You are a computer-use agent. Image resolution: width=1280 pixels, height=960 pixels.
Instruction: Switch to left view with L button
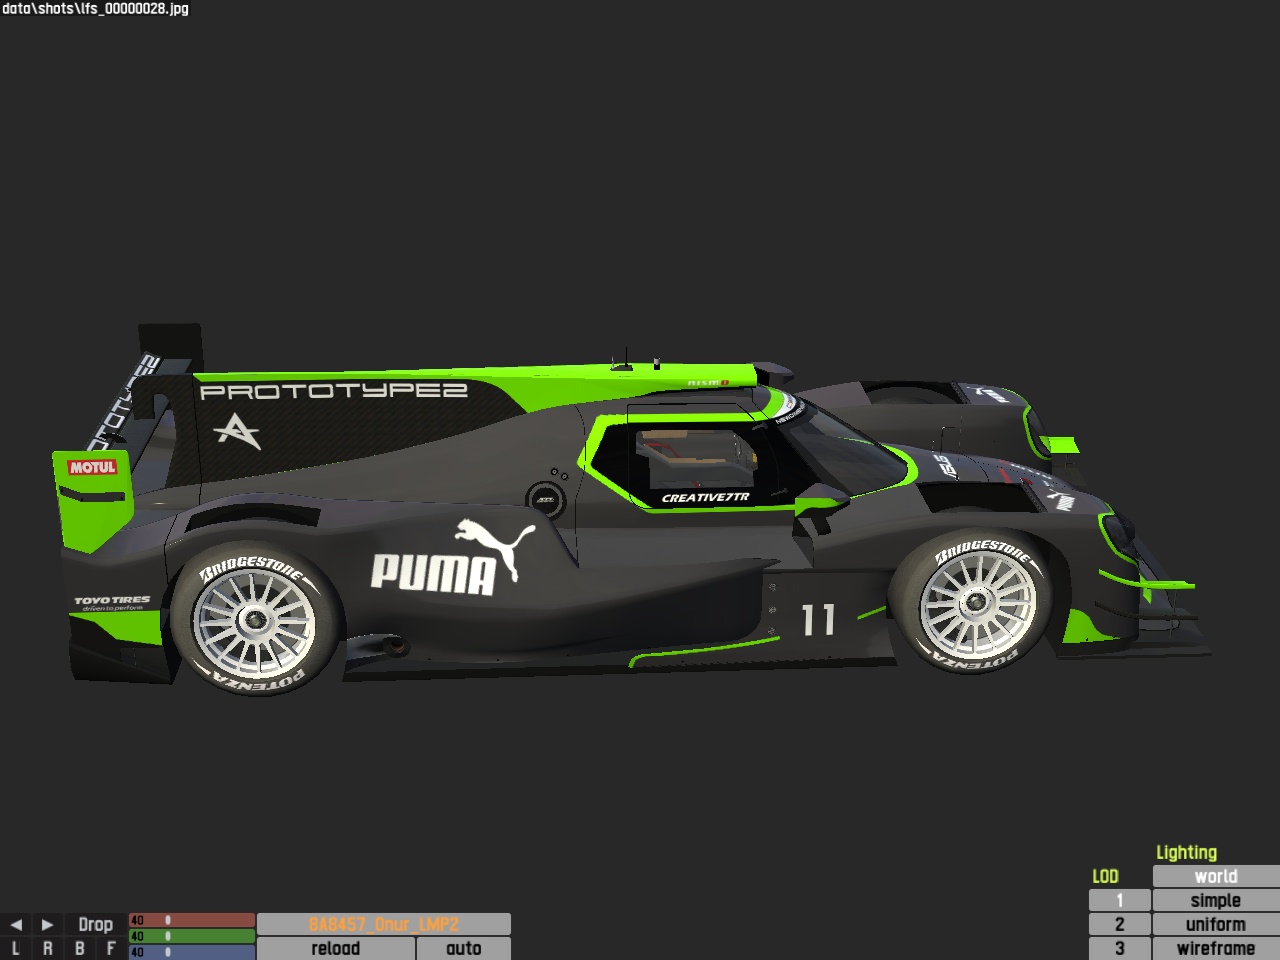(x=15, y=948)
